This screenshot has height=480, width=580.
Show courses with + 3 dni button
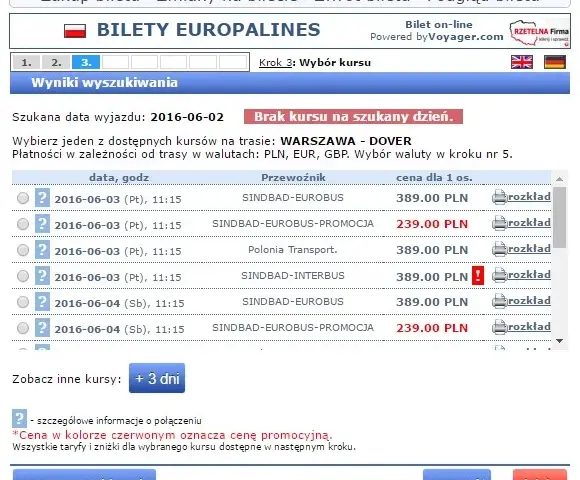coord(157,378)
